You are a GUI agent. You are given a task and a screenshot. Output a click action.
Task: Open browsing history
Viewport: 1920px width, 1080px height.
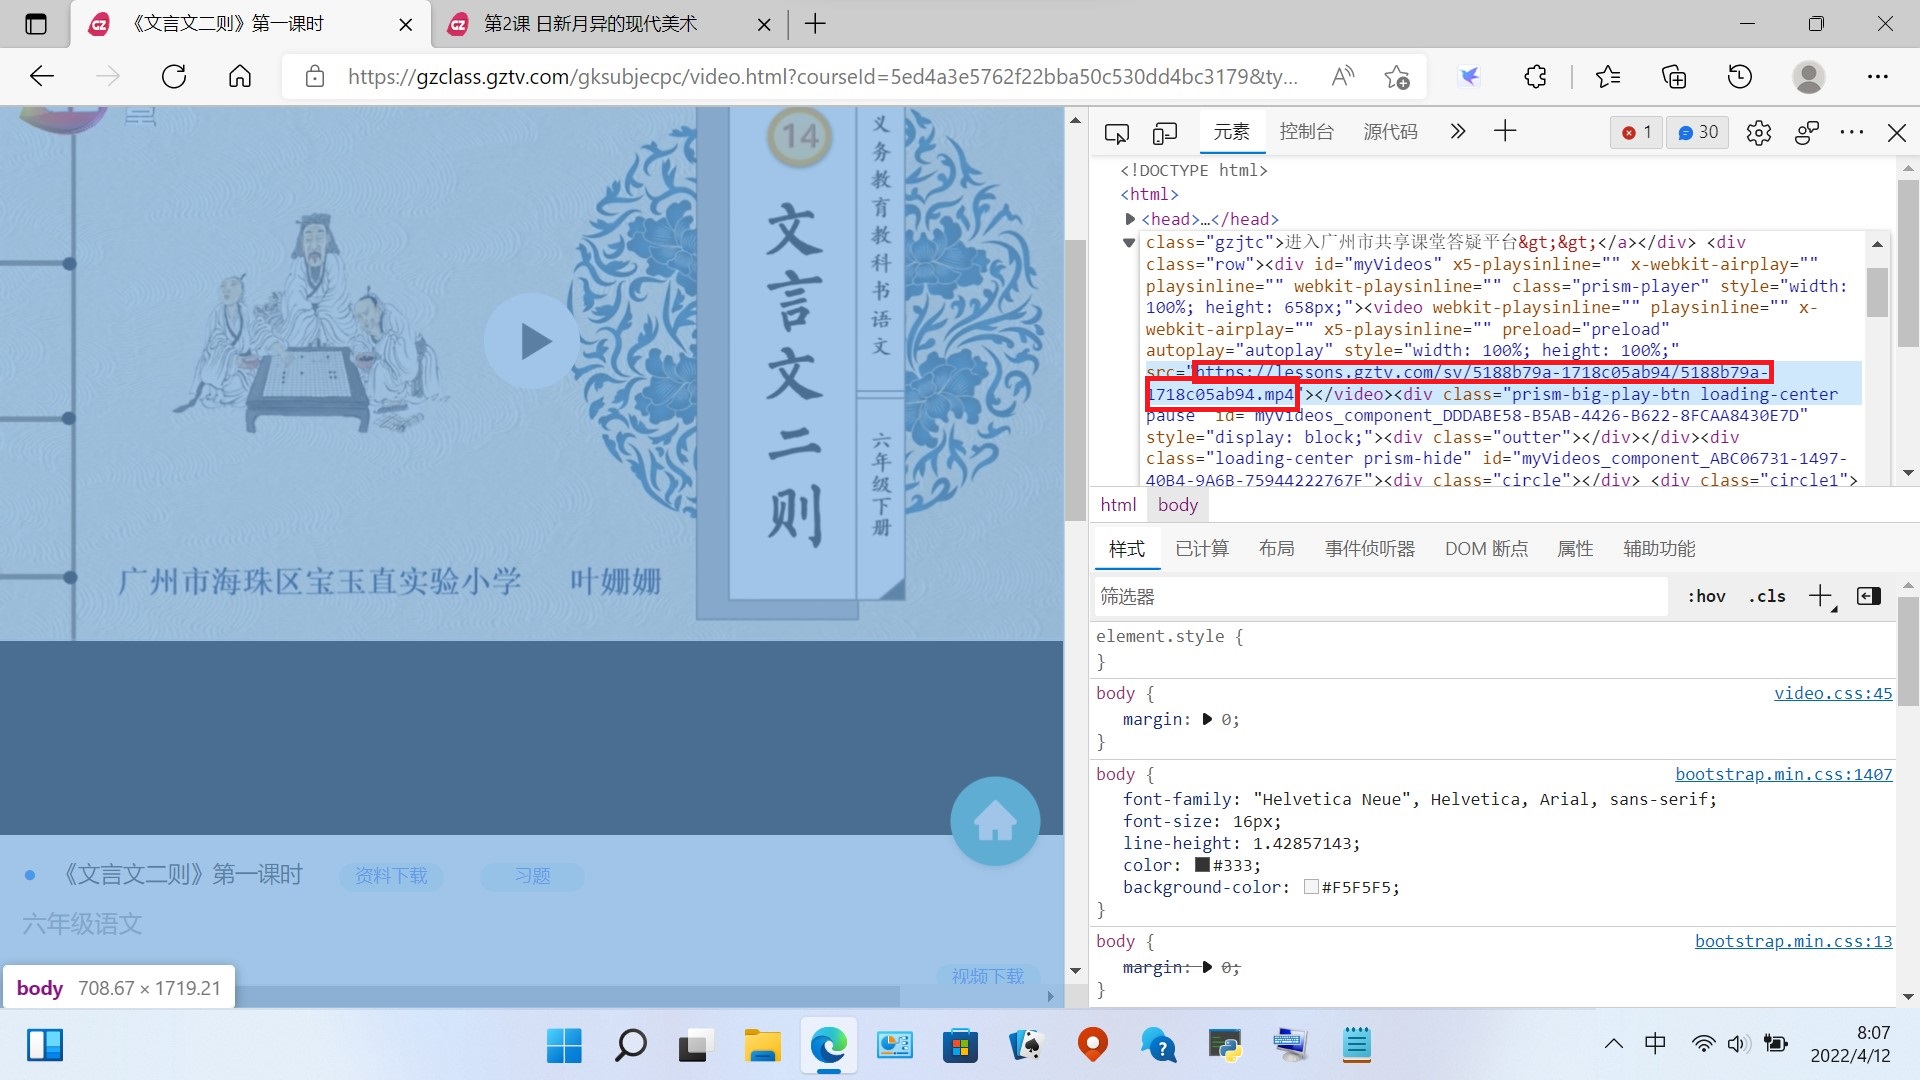click(1740, 77)
